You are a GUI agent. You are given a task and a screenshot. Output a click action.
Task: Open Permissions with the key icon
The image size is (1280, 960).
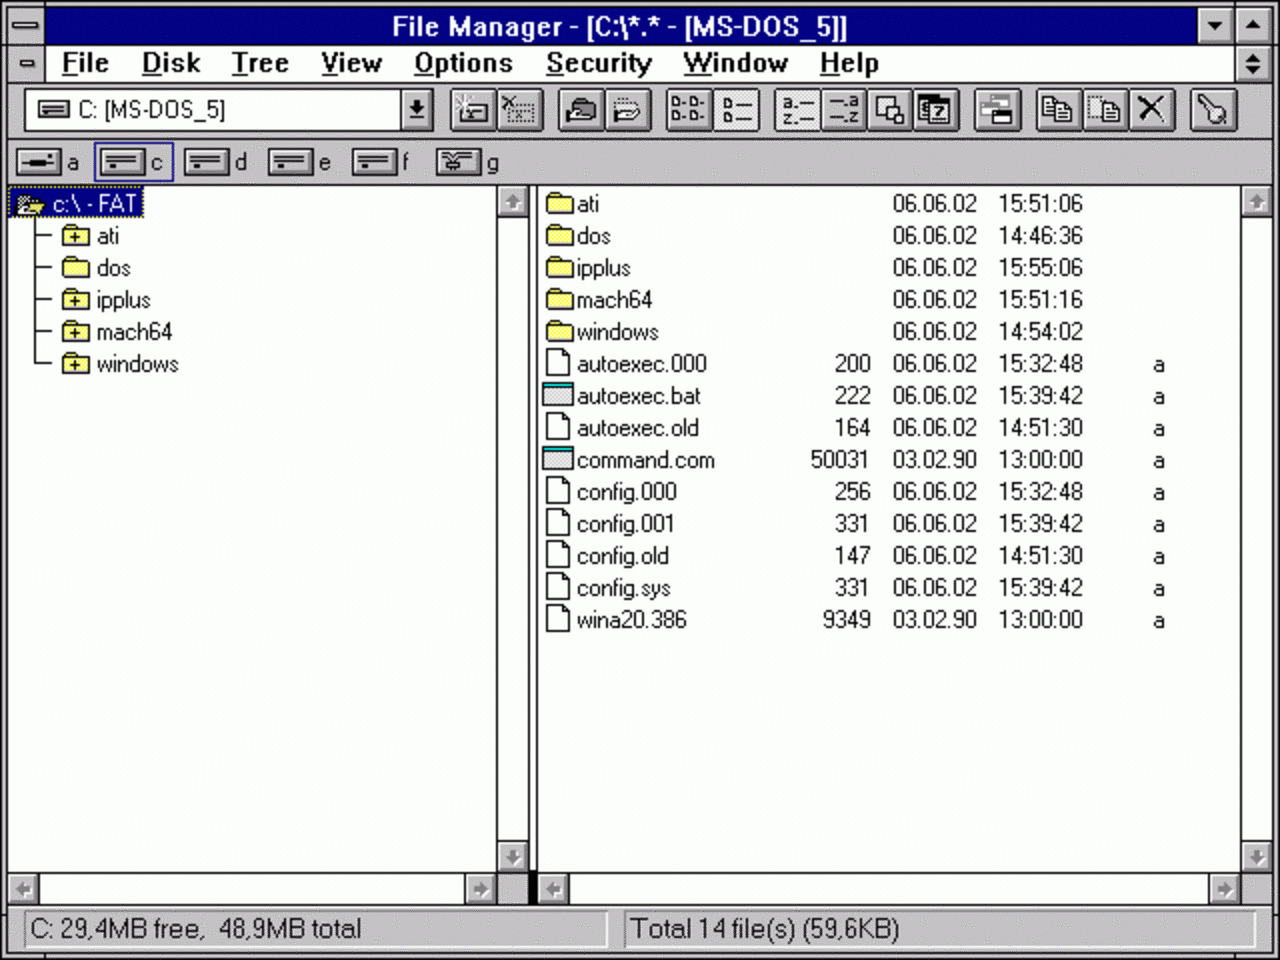(x=1213, y=110)
